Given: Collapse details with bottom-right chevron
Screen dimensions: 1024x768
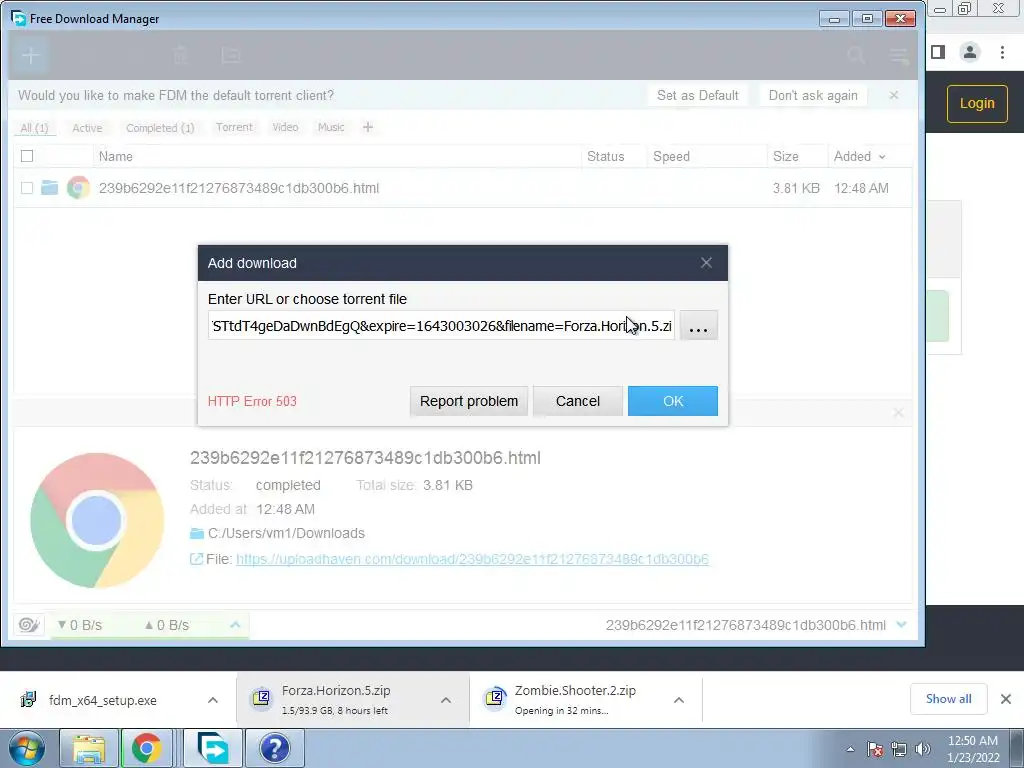Looking at the screenshot, I should [x=901, y=625].
